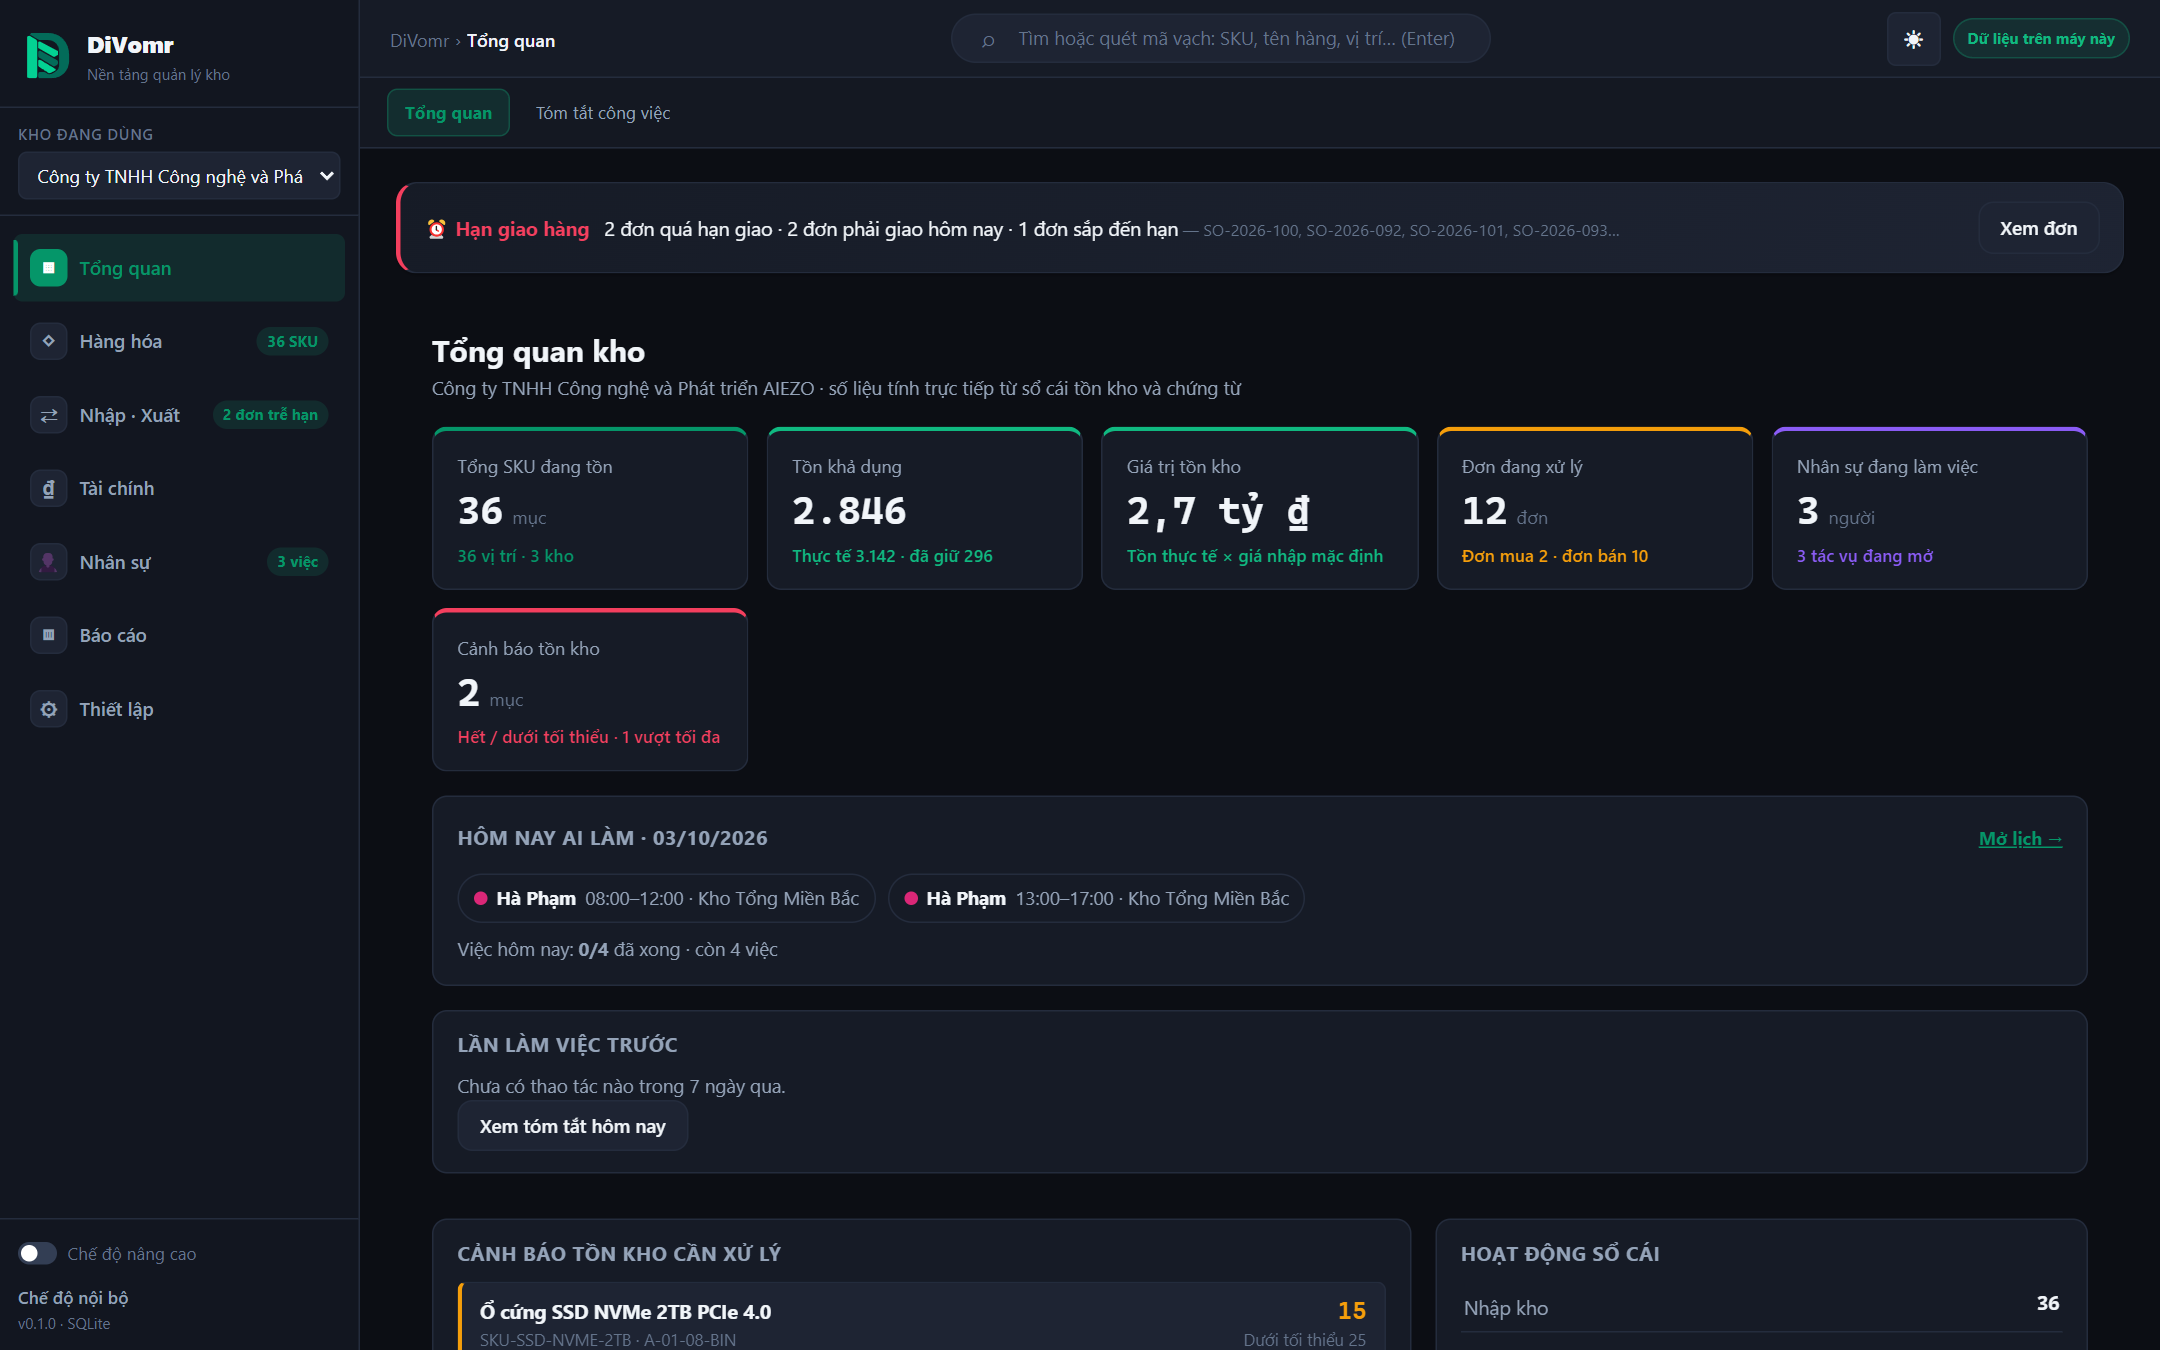This screenshot has width=2160, height=1350.
Task: Click the Báo cáo sidebar icon
Action: pyautogui.click(x=48, y=635)
